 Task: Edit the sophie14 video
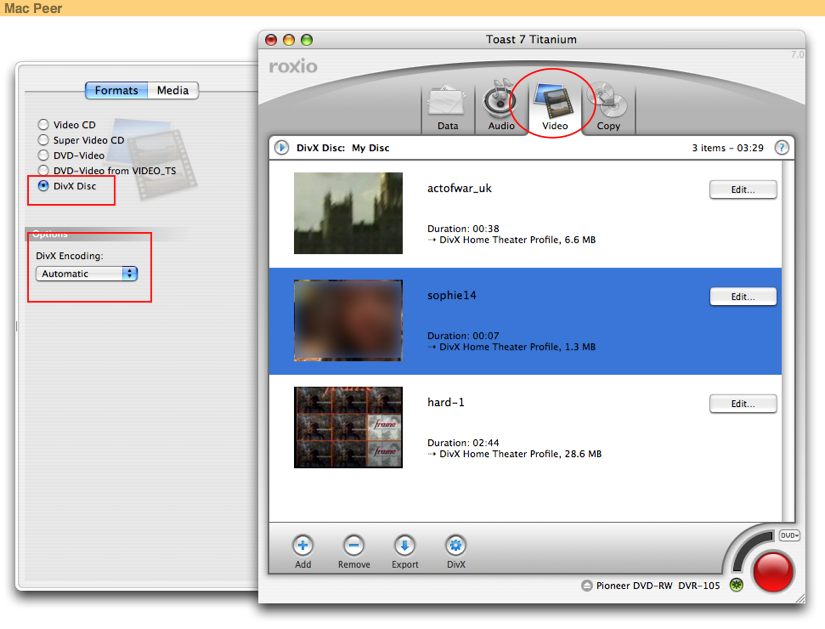(x=743, y=296)
